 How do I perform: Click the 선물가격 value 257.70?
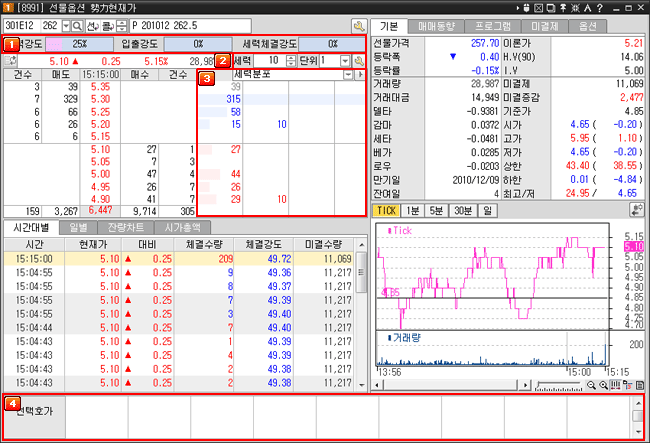(x=485, y=43)
